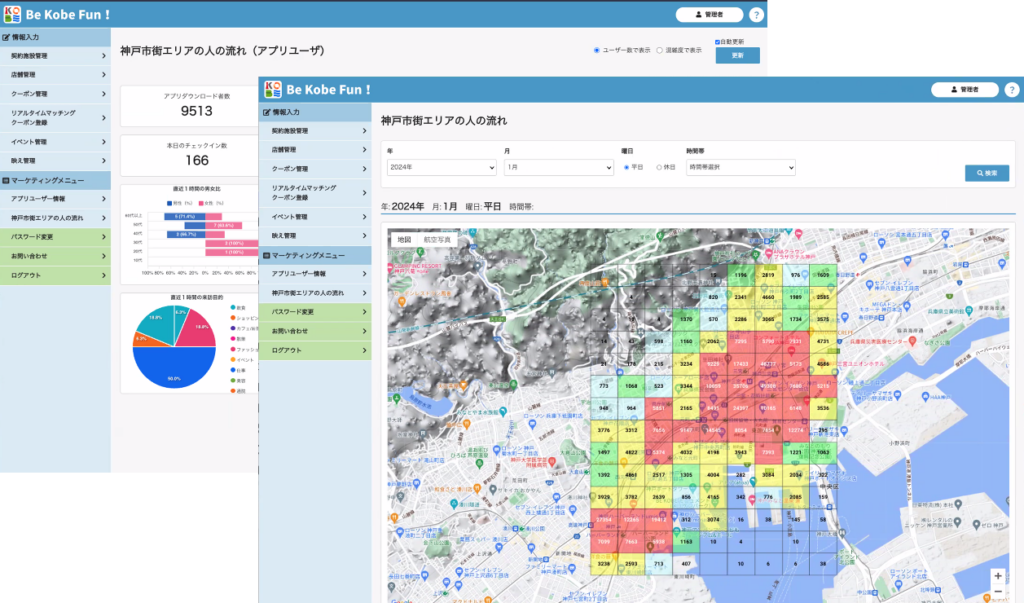Image resolution: width=1024 pixels, height=603 pixels.
Task: Click the 情報入力 edit icon in back sidebar
Action: 6,36
